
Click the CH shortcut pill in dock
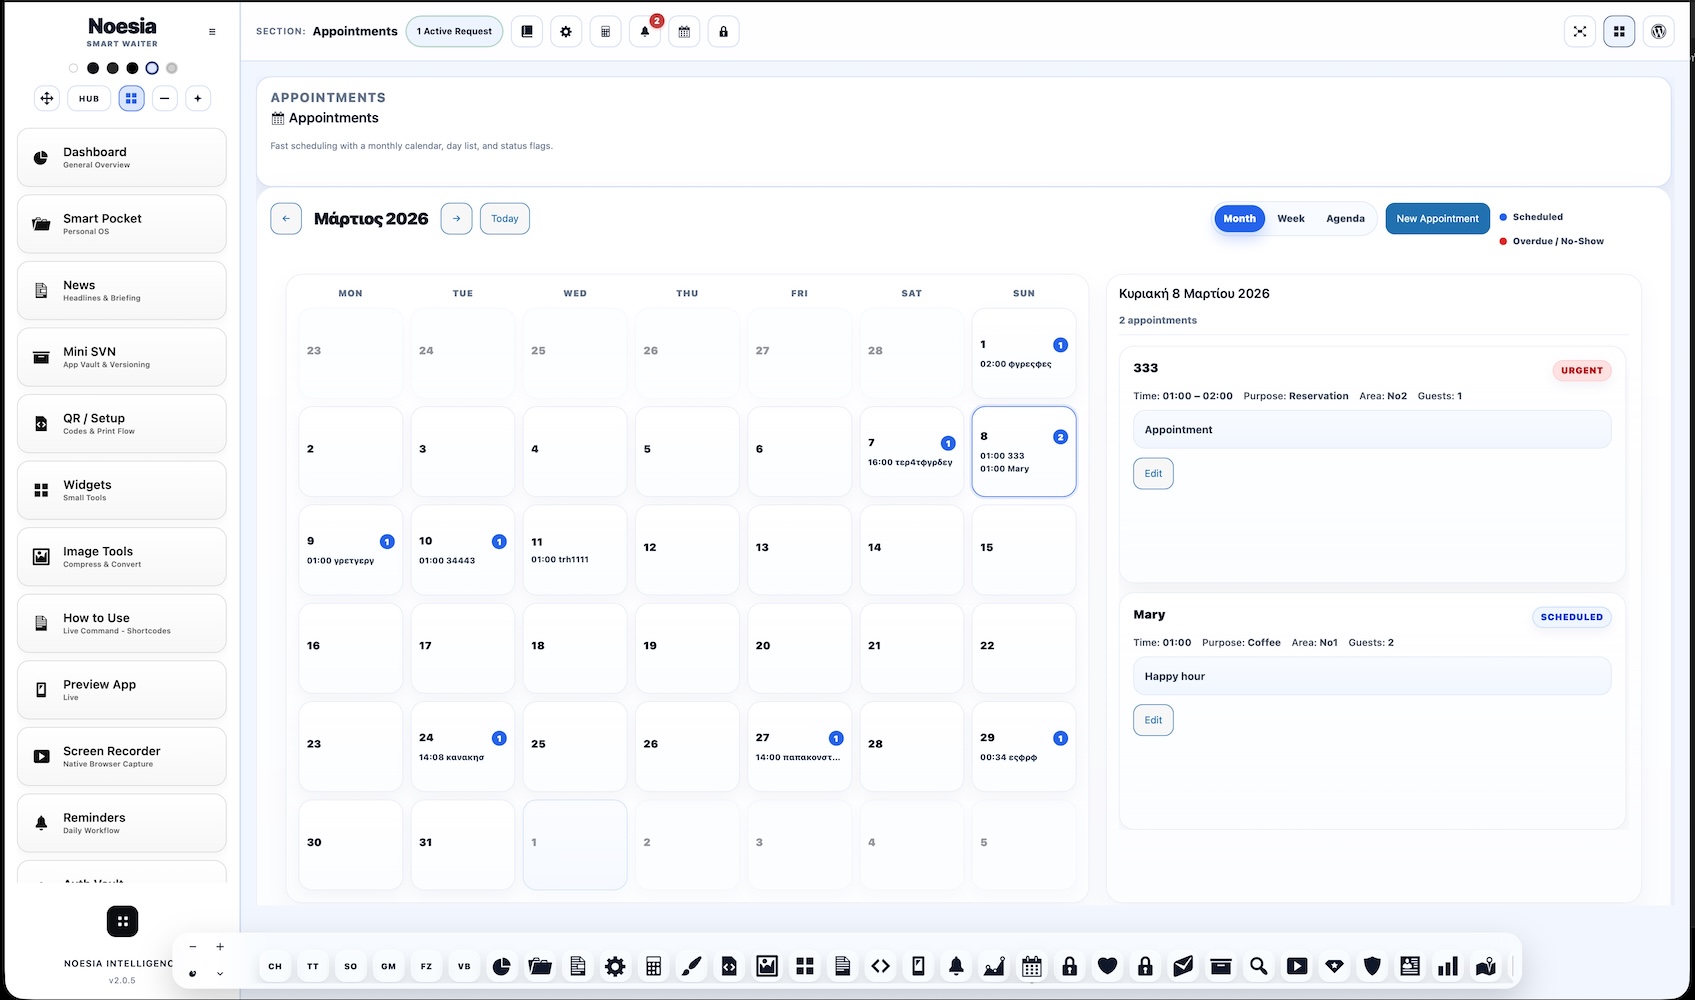click(x=275, y=966)
